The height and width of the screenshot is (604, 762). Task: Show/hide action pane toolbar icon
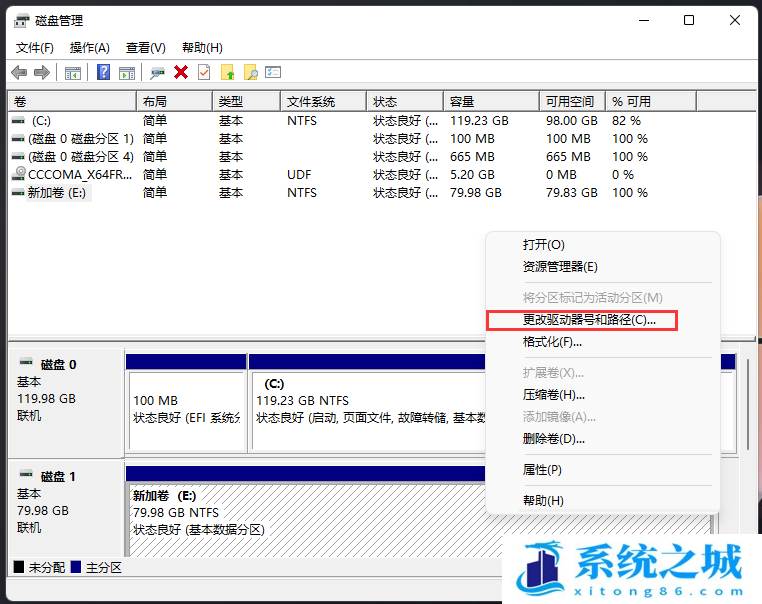(x=127, y=73)
